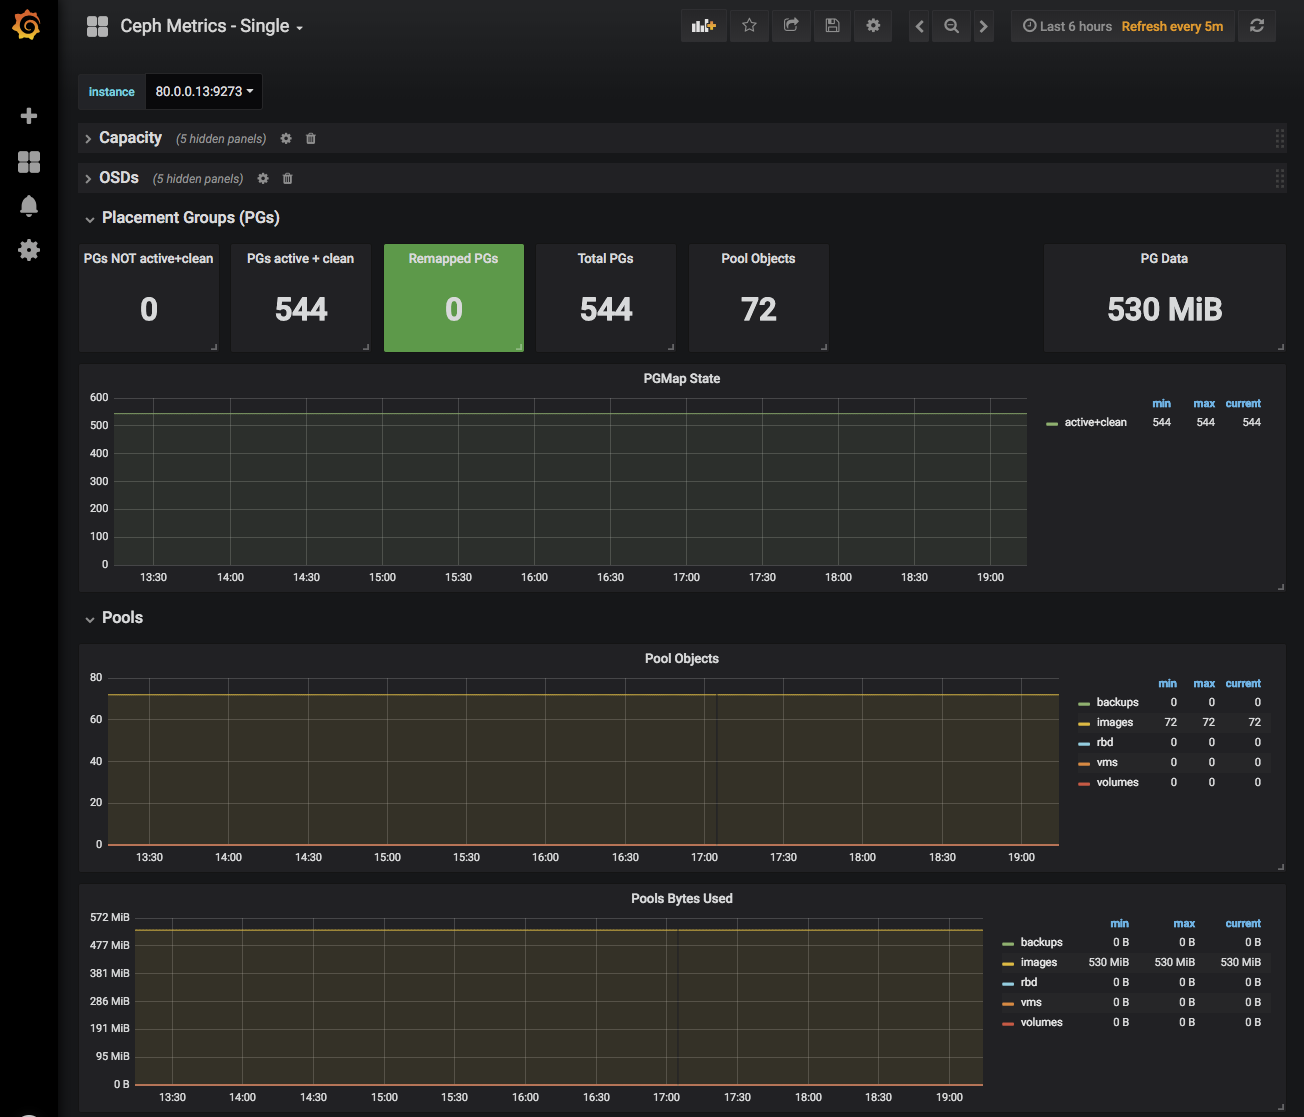Image resolution: width=1304 pixels, height=1117 pixels.
Task: Save dashboard with floppy disk icon
Action: [x=832, y=26]
